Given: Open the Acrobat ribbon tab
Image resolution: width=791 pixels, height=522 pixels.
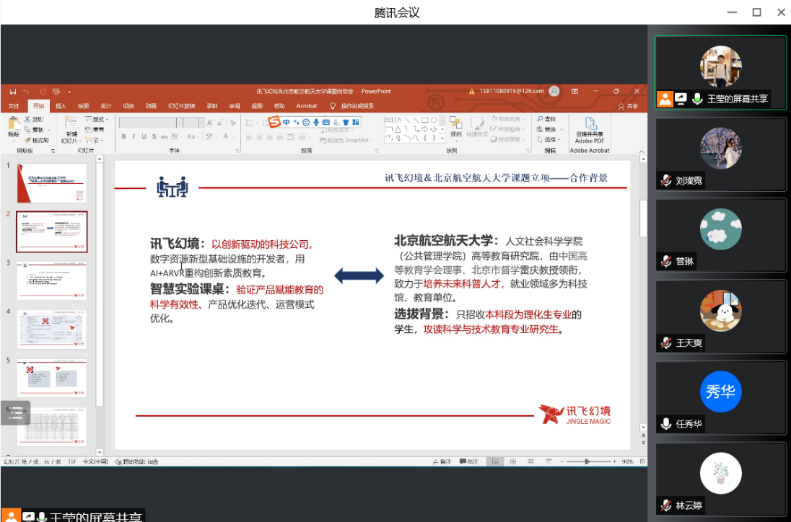Looking at the screenshot, I should tap(306, 105).
